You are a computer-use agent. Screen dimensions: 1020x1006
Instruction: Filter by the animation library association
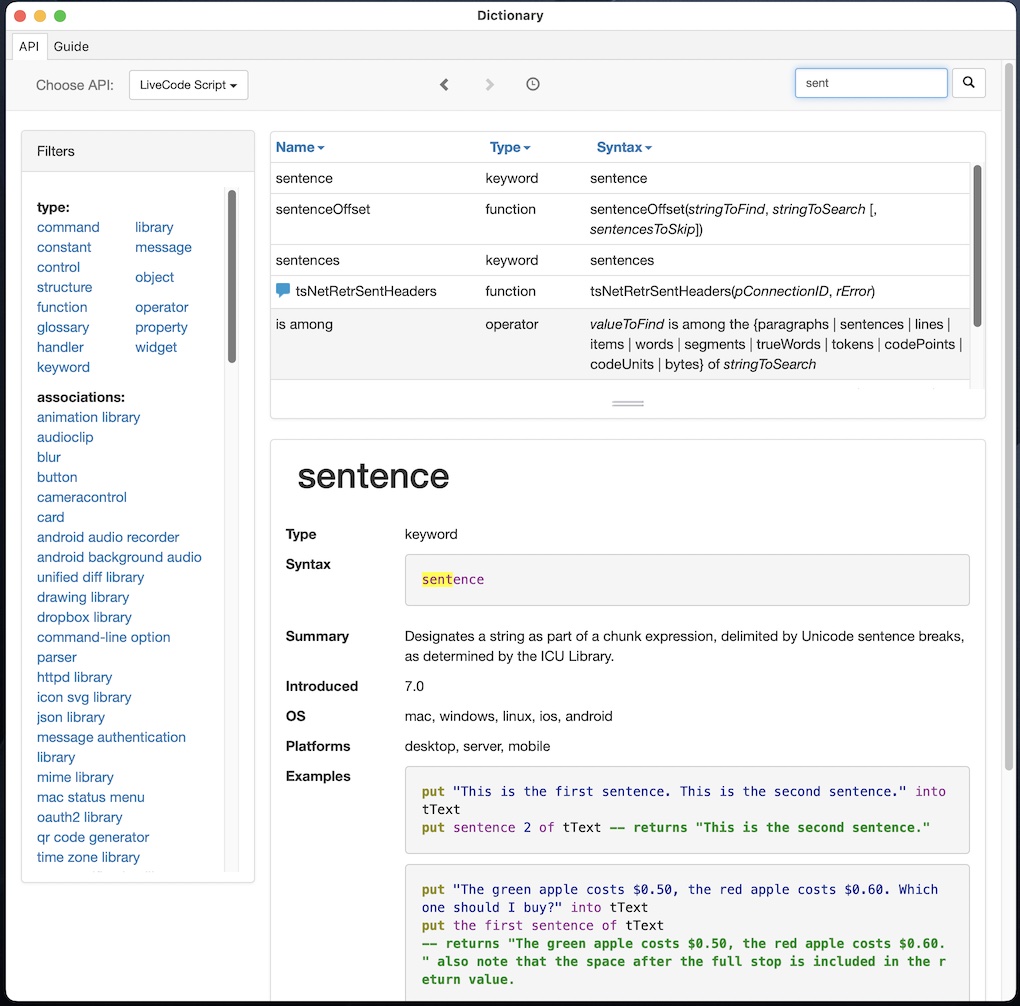tap(88, 417)
